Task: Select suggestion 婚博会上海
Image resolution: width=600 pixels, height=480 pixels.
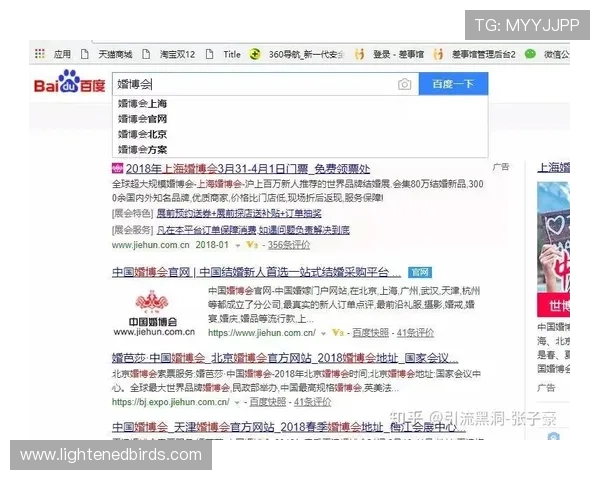Action: click(142, 104)
